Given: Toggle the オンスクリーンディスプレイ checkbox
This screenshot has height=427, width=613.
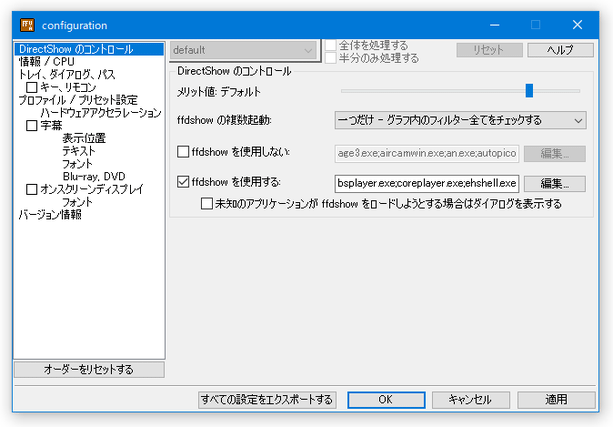Looking at the screenshot, I should (x=32, y=190).
